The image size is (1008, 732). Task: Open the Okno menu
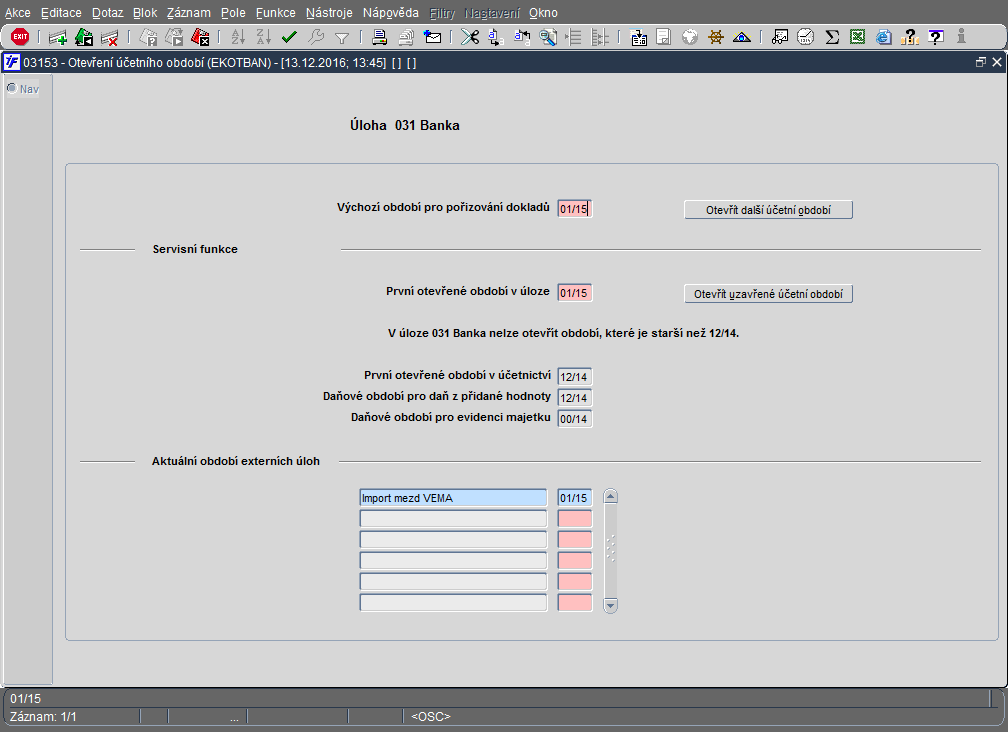coord(543,13)
